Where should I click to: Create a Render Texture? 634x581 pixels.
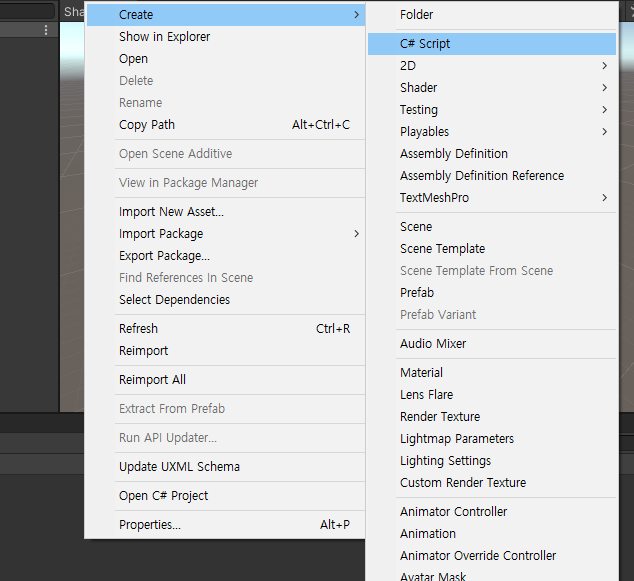coord(492,416)
